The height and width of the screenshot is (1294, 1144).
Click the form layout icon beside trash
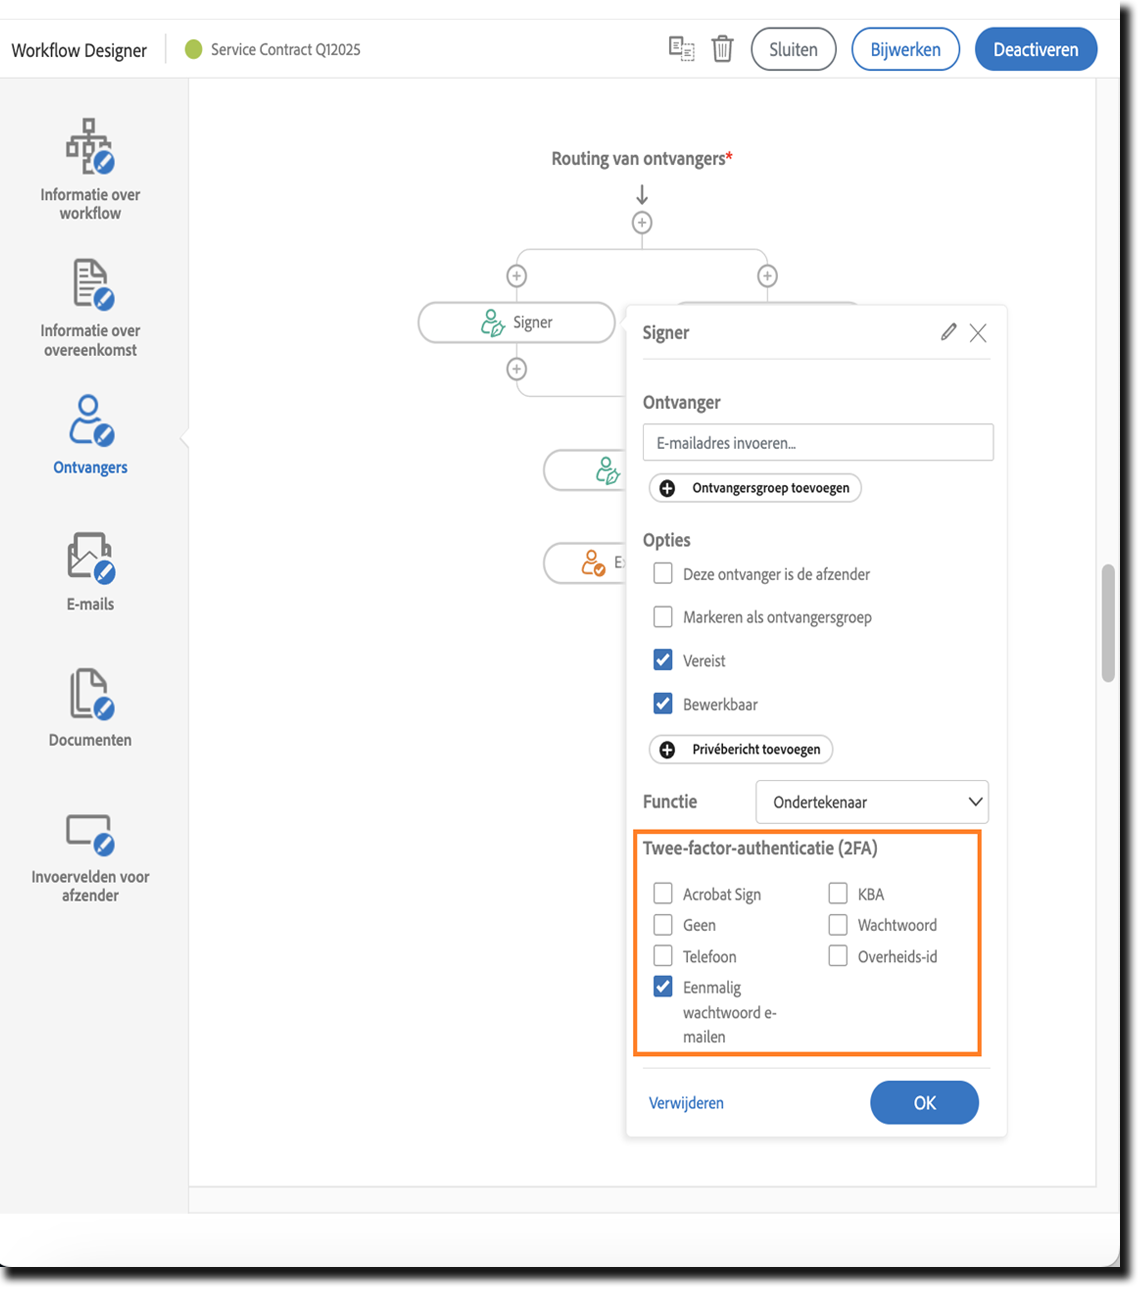click(681, 49)
